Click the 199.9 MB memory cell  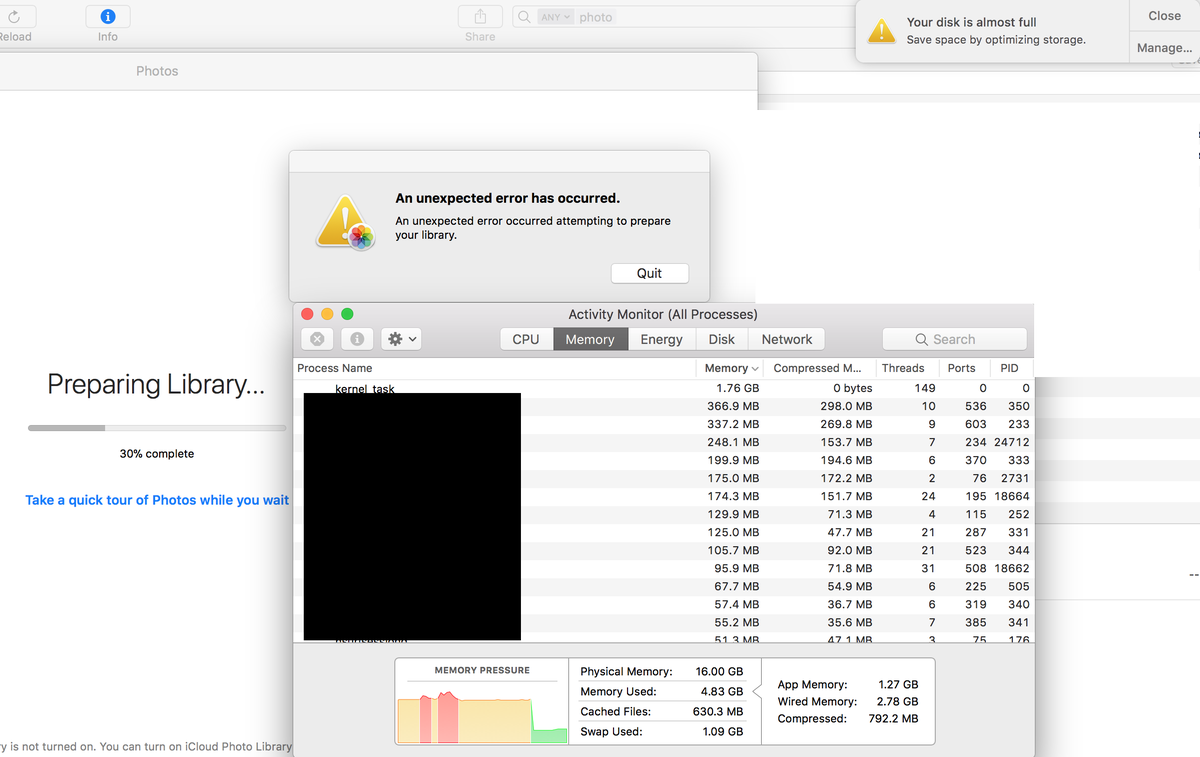[x=733, y=460]
